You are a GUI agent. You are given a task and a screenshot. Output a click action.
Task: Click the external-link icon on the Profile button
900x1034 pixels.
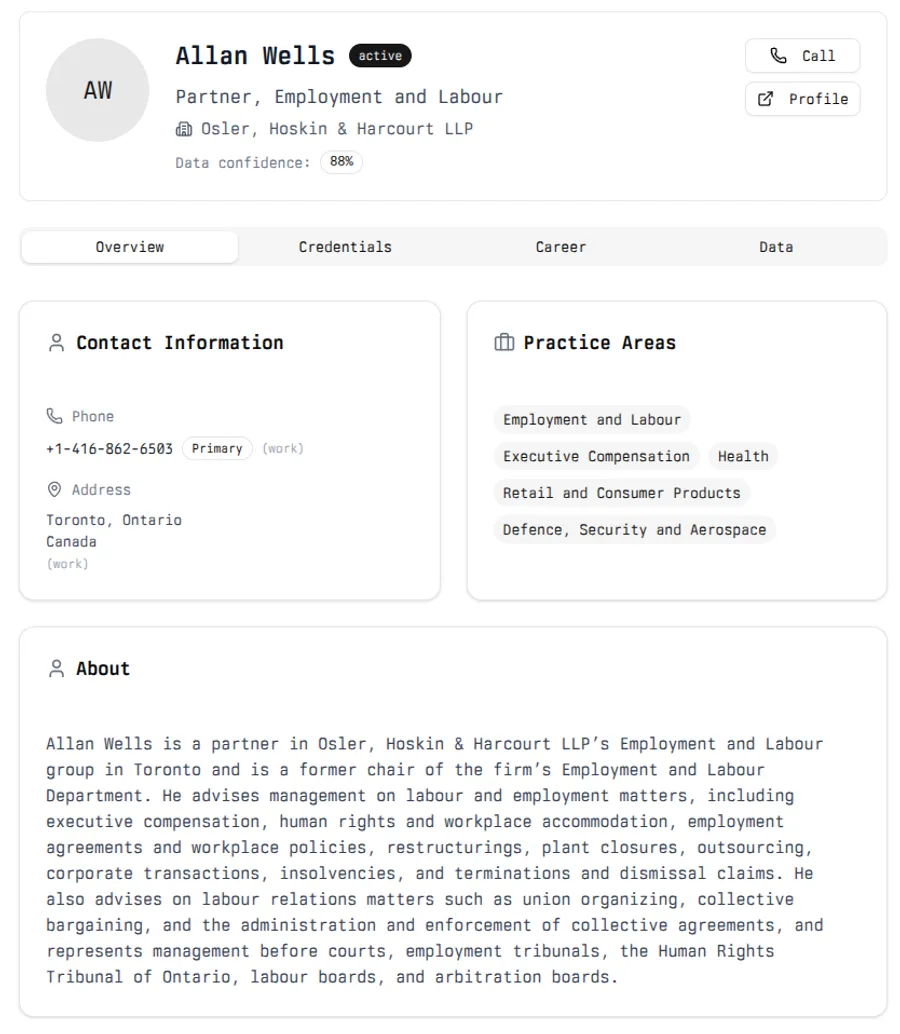[766, 99]
